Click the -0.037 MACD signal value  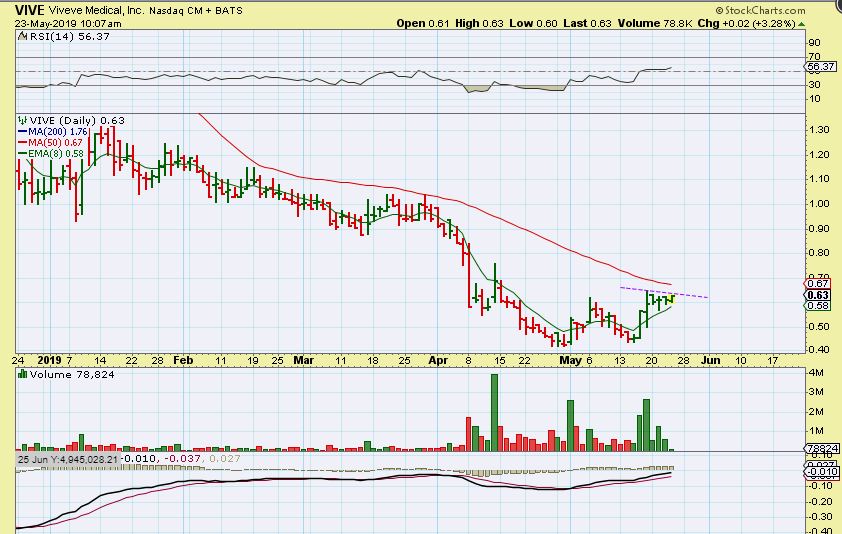click(182, 459)
